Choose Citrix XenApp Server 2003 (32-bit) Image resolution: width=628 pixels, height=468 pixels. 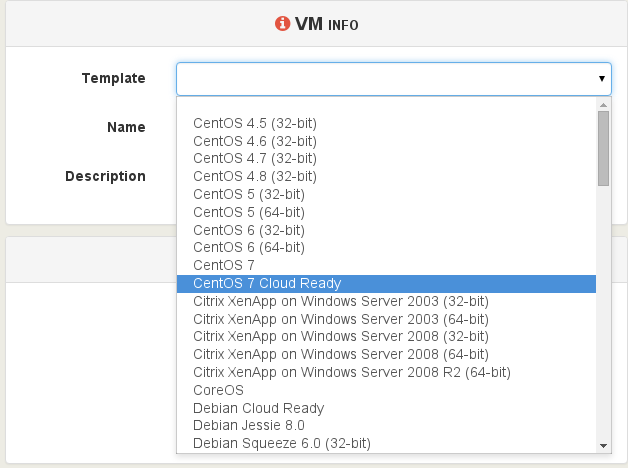(x=386, y=301)
